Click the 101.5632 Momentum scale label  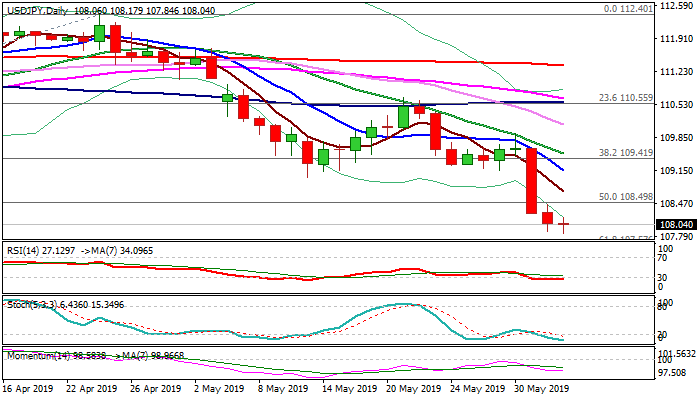(x=679, y=354)
